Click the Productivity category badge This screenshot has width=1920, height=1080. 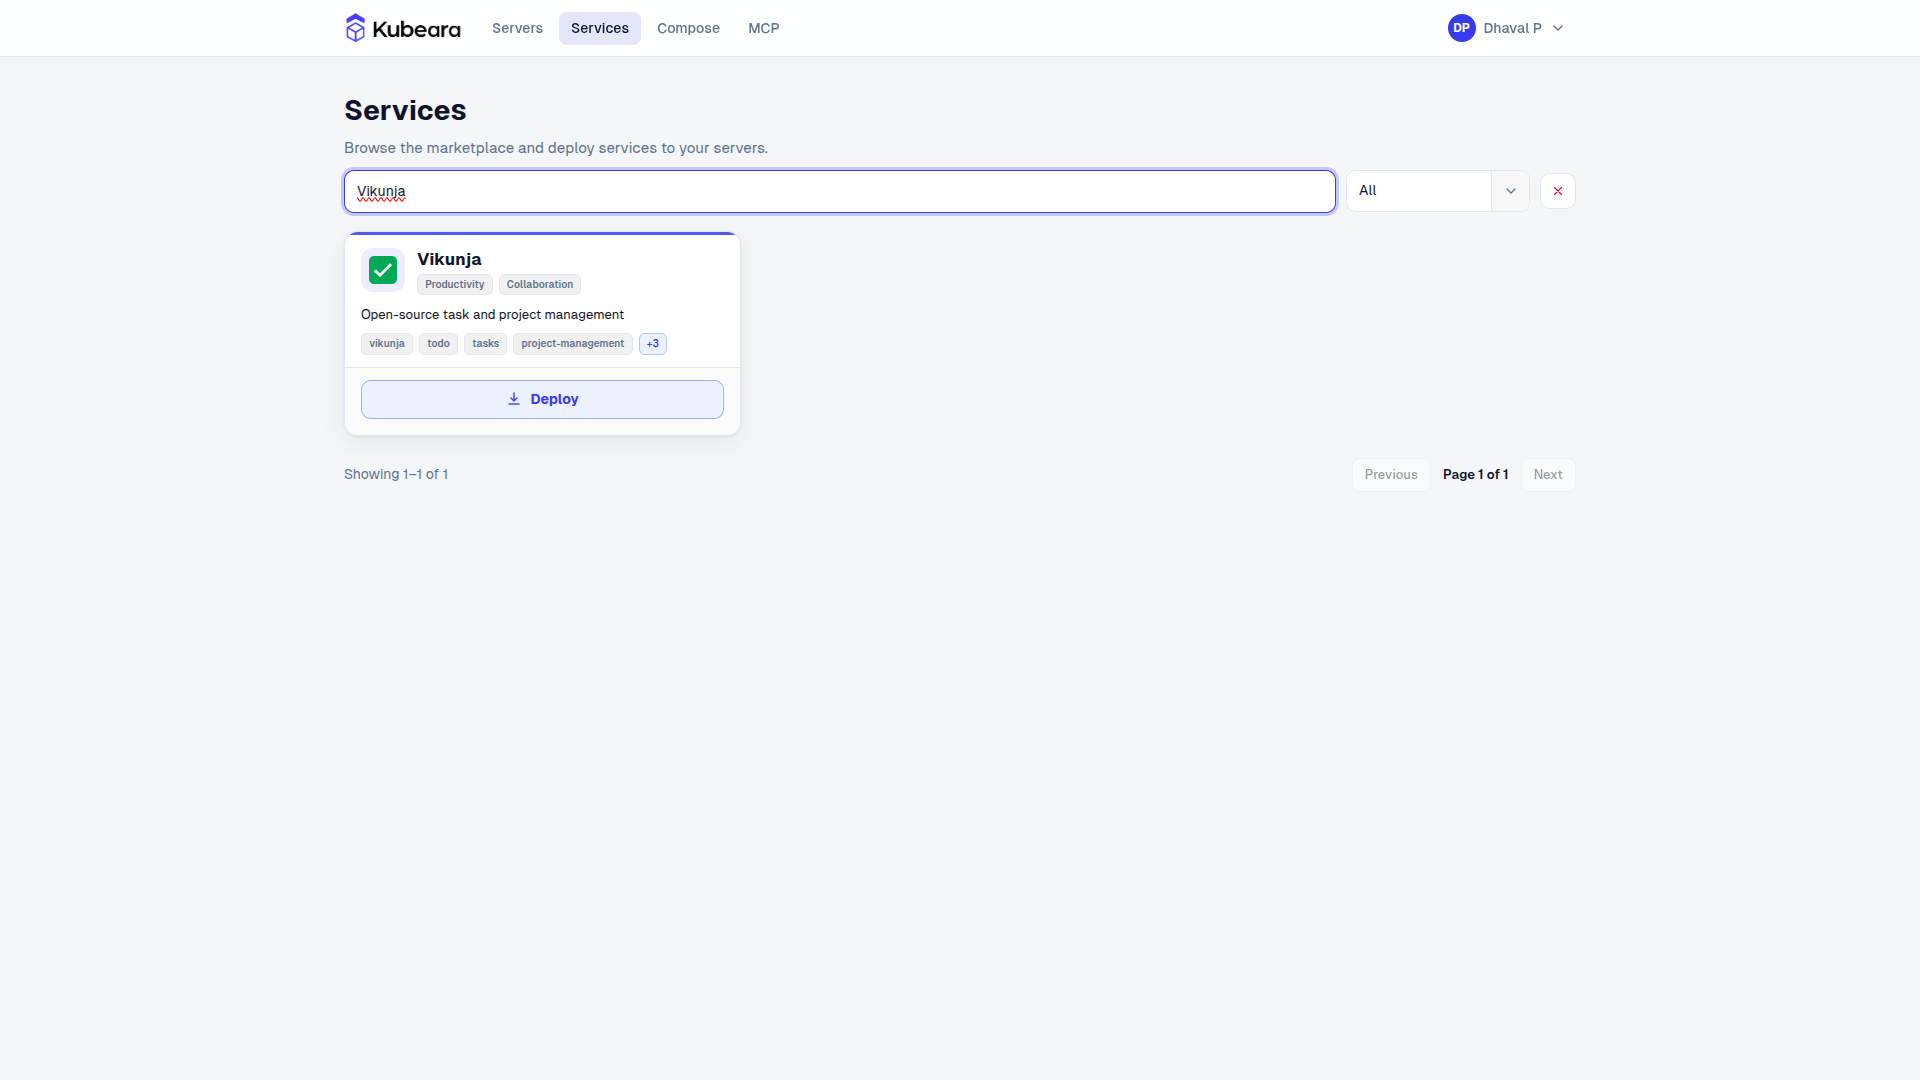click(x=455, y=285)
